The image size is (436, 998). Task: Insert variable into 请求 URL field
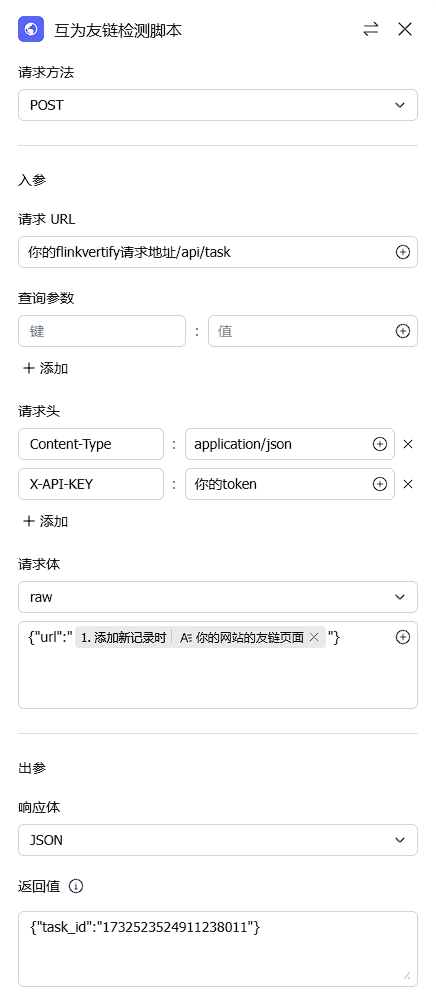click(x=402, y=252)
